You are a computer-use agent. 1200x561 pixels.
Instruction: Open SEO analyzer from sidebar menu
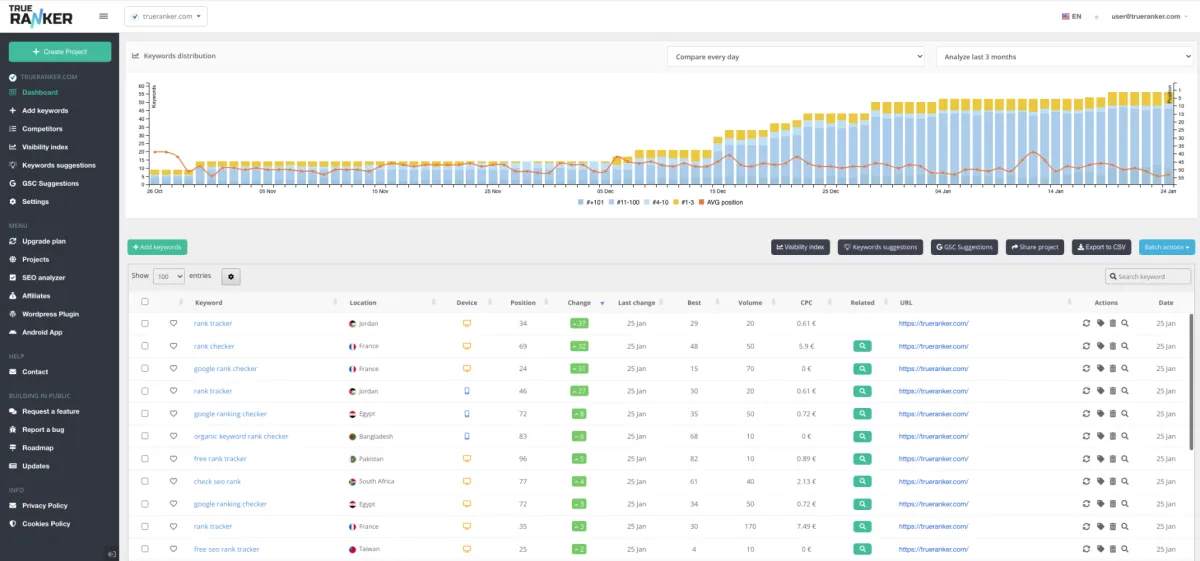pyautogui.click(x=43, y=277)
